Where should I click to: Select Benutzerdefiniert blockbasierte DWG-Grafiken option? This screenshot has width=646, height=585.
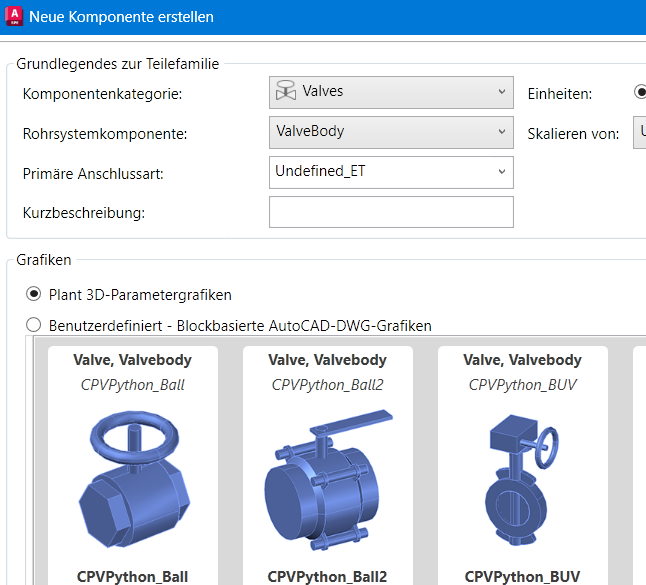[x=34, y=325]
